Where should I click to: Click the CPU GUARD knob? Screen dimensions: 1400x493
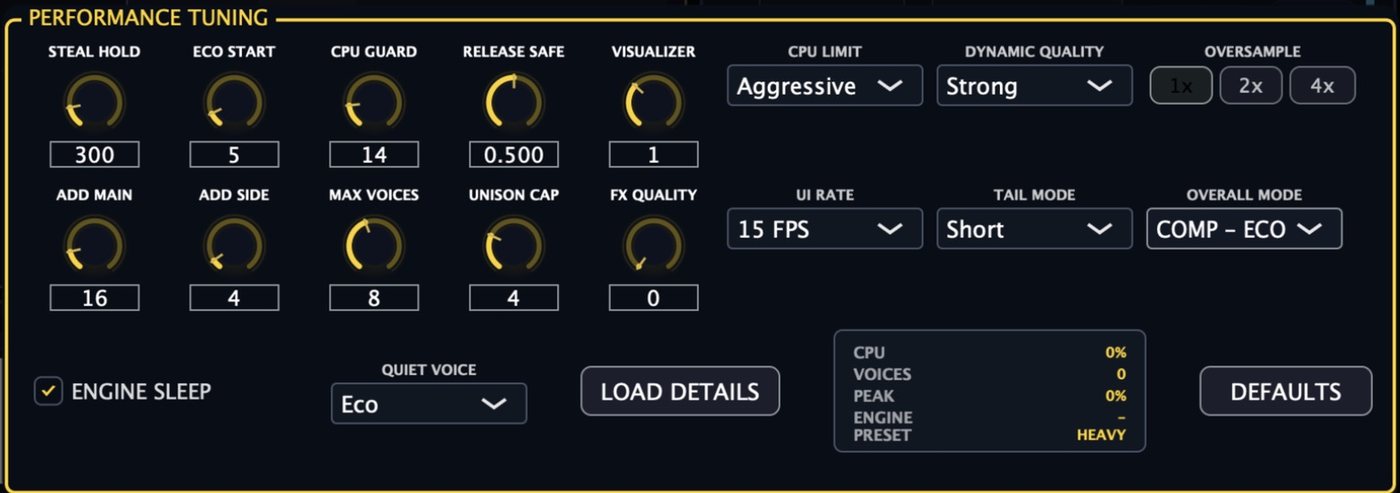[374, 103]
